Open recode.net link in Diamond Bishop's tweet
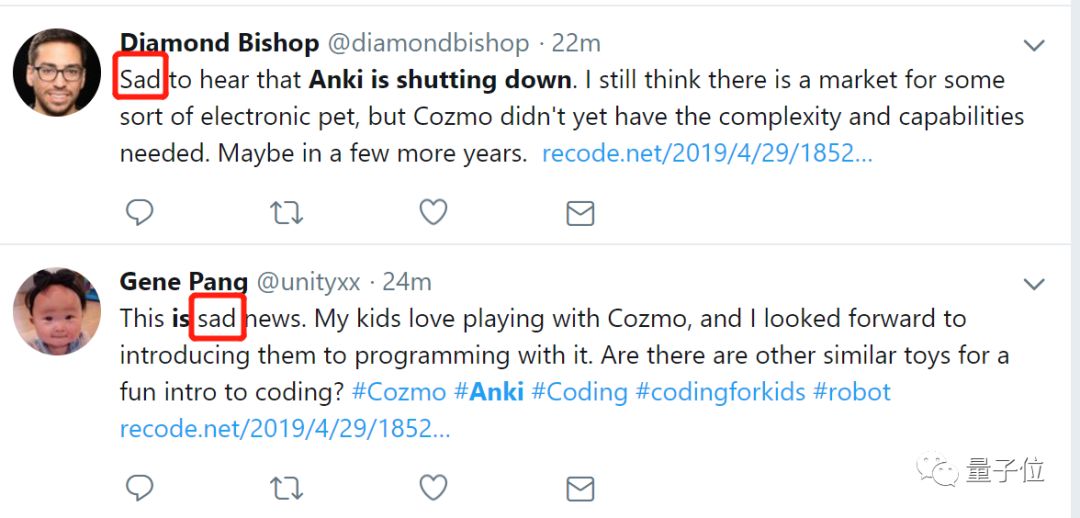Image resolution: width=1080 pixels, height=518 pixels. click(x=706, y=154)
